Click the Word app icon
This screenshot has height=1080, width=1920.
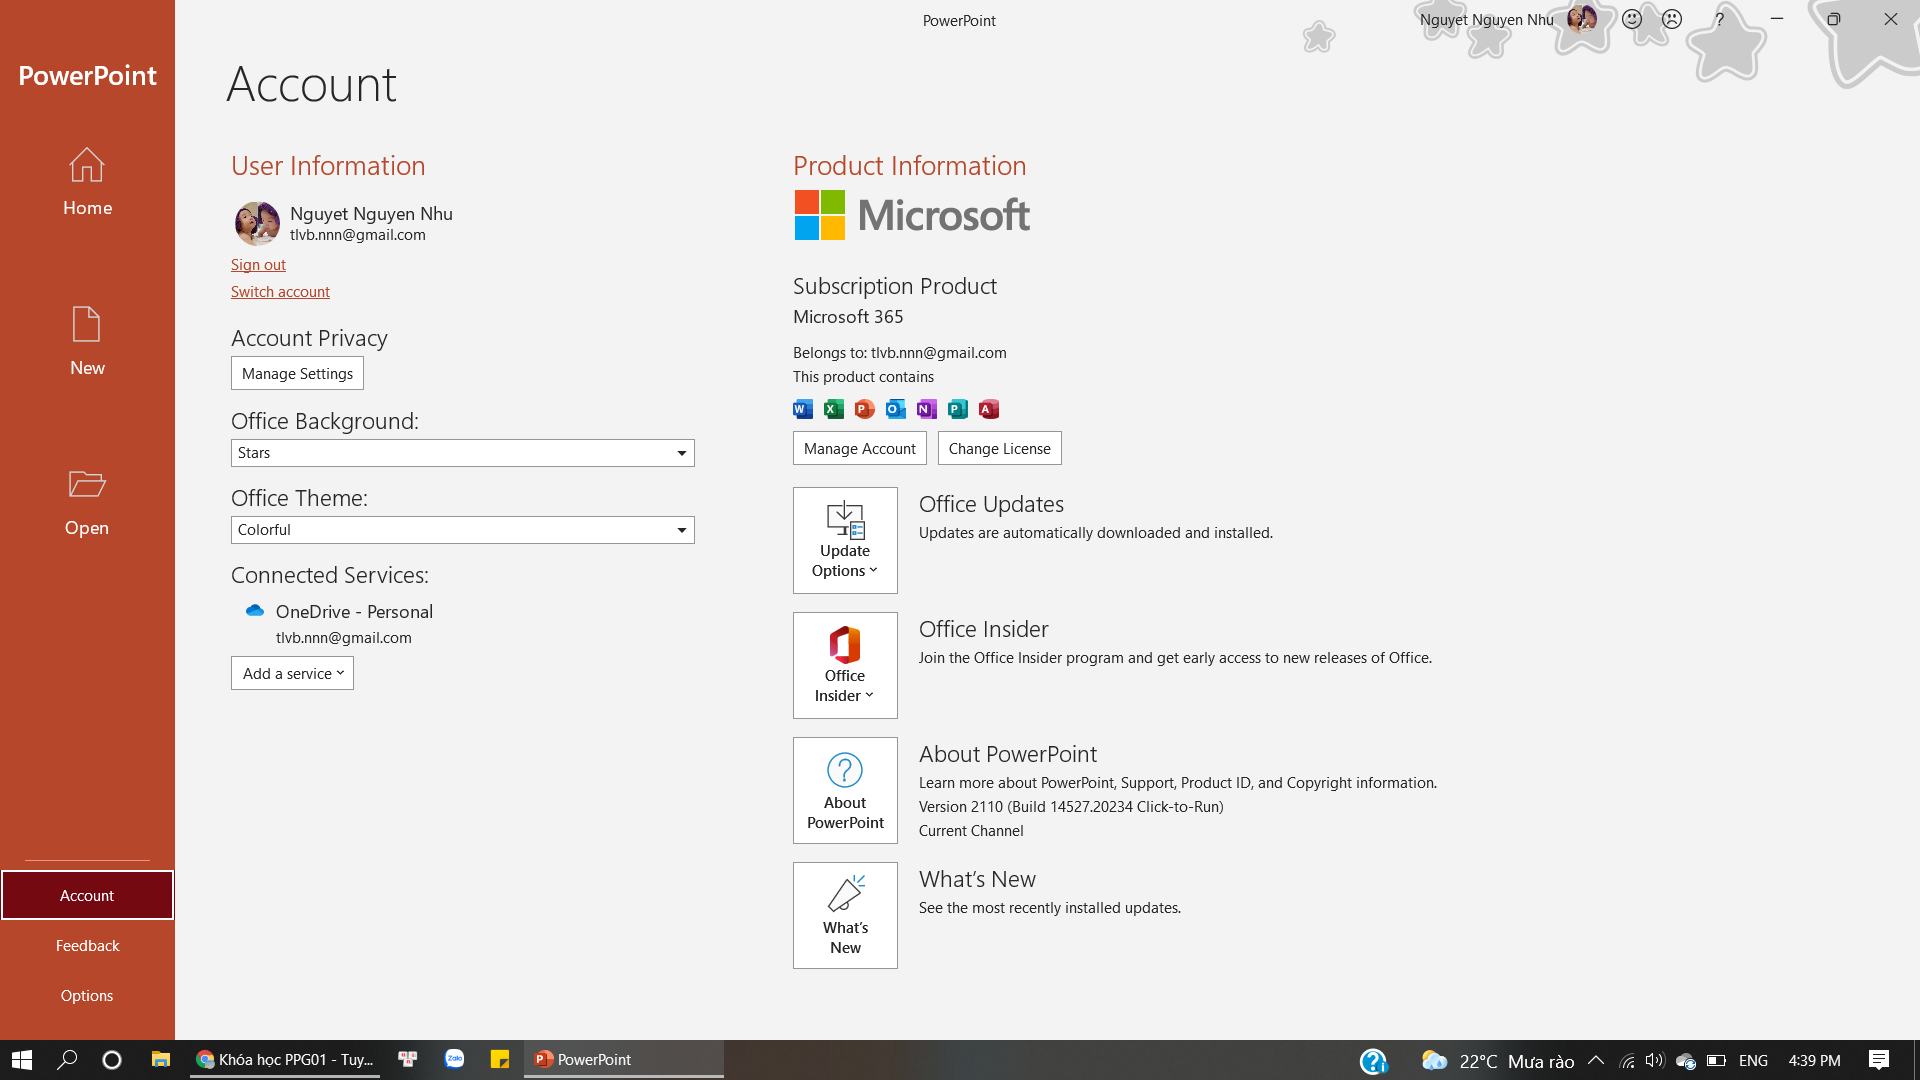(803, 409)
